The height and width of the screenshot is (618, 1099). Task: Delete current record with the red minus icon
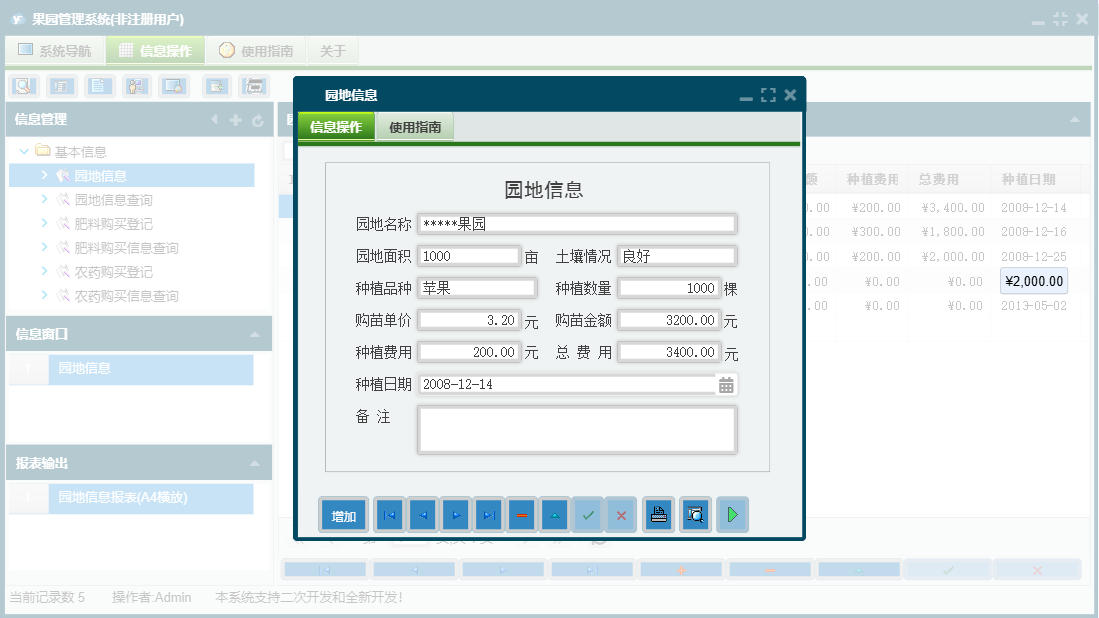523,514
